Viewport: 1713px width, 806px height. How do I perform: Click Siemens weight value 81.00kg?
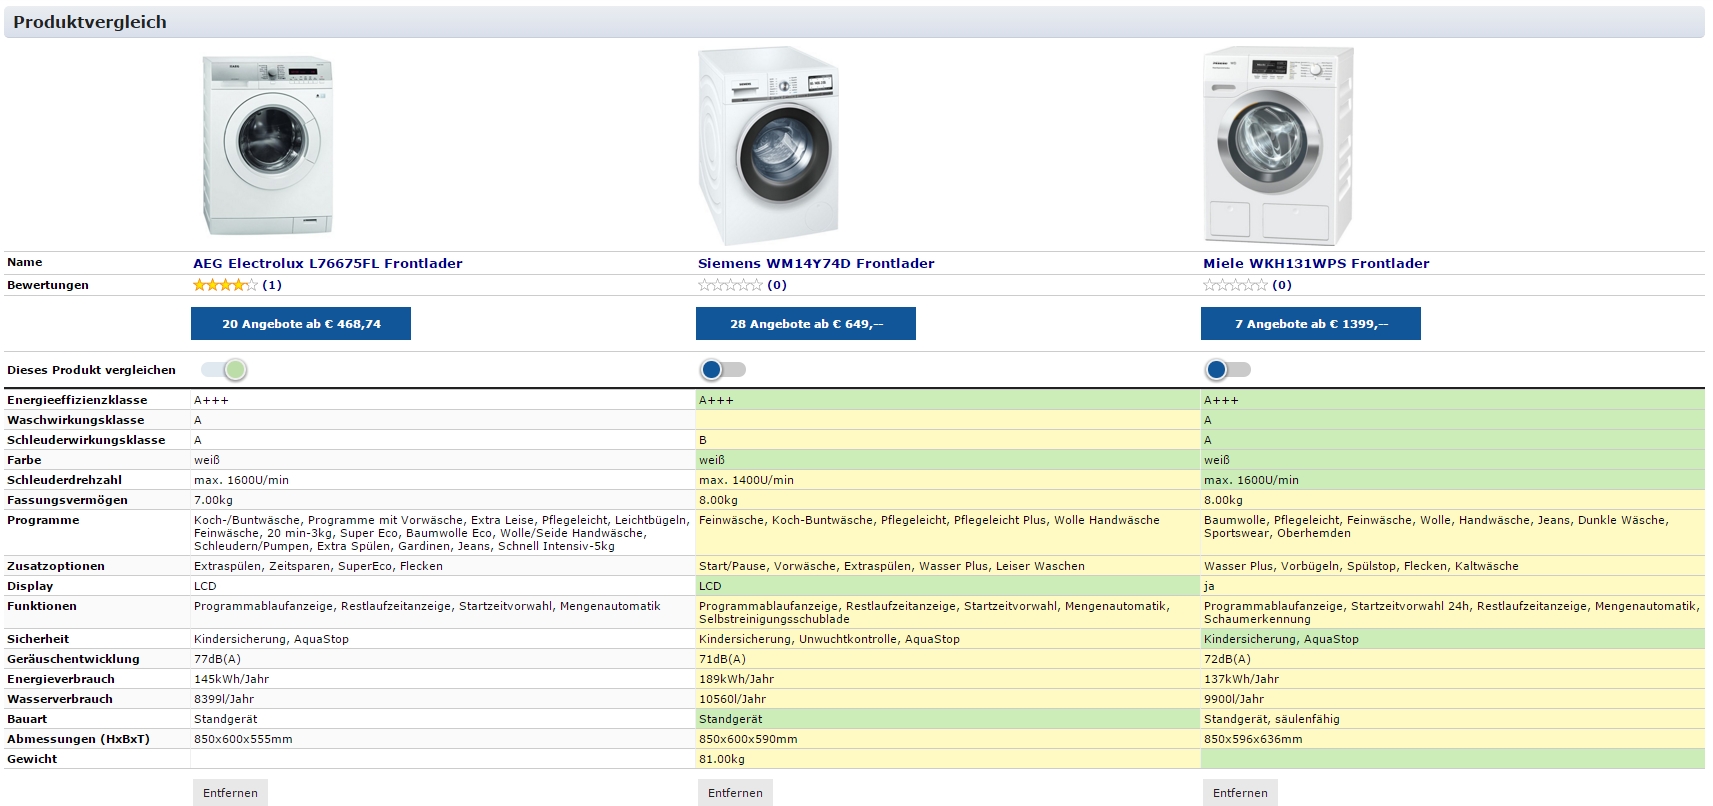[x=722, y=759]
